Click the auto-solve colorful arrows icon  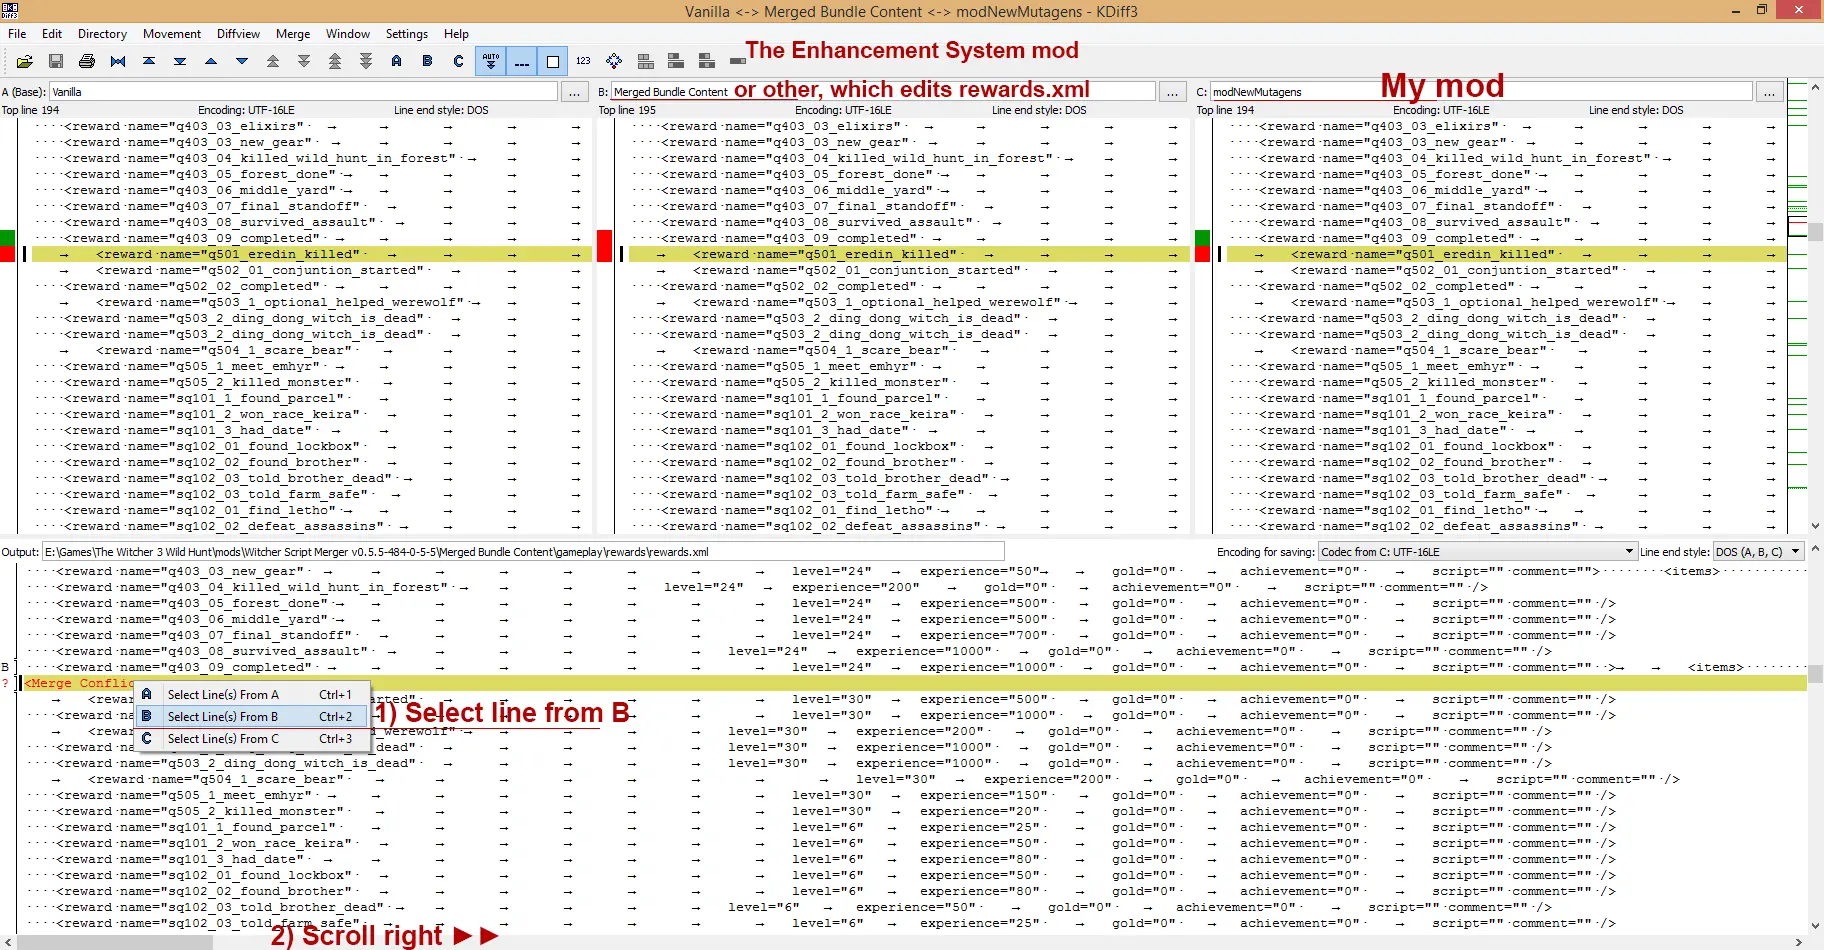(614, 61)
